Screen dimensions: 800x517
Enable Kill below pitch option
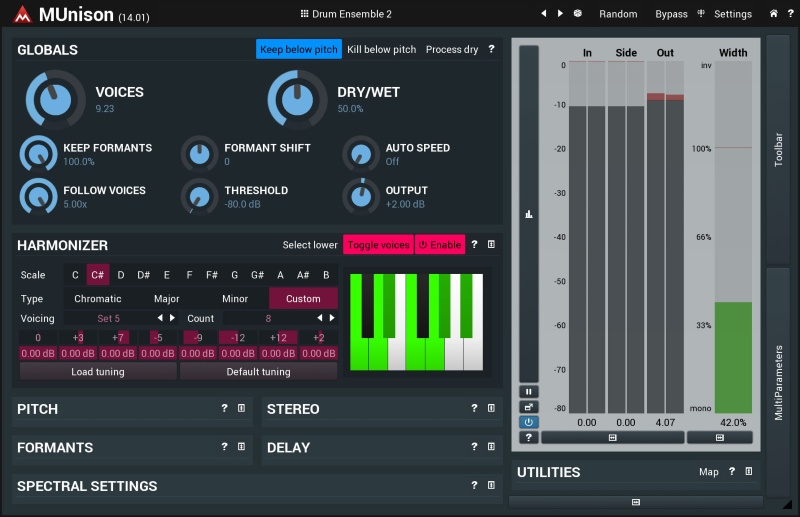pos(382,49)
